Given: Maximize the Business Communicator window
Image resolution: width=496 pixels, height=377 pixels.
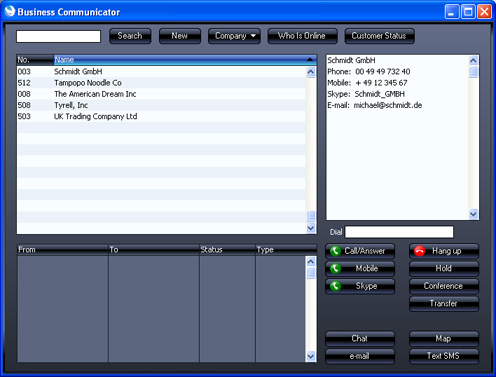Looking at the screenshot, I should click(x=468, y=12).
